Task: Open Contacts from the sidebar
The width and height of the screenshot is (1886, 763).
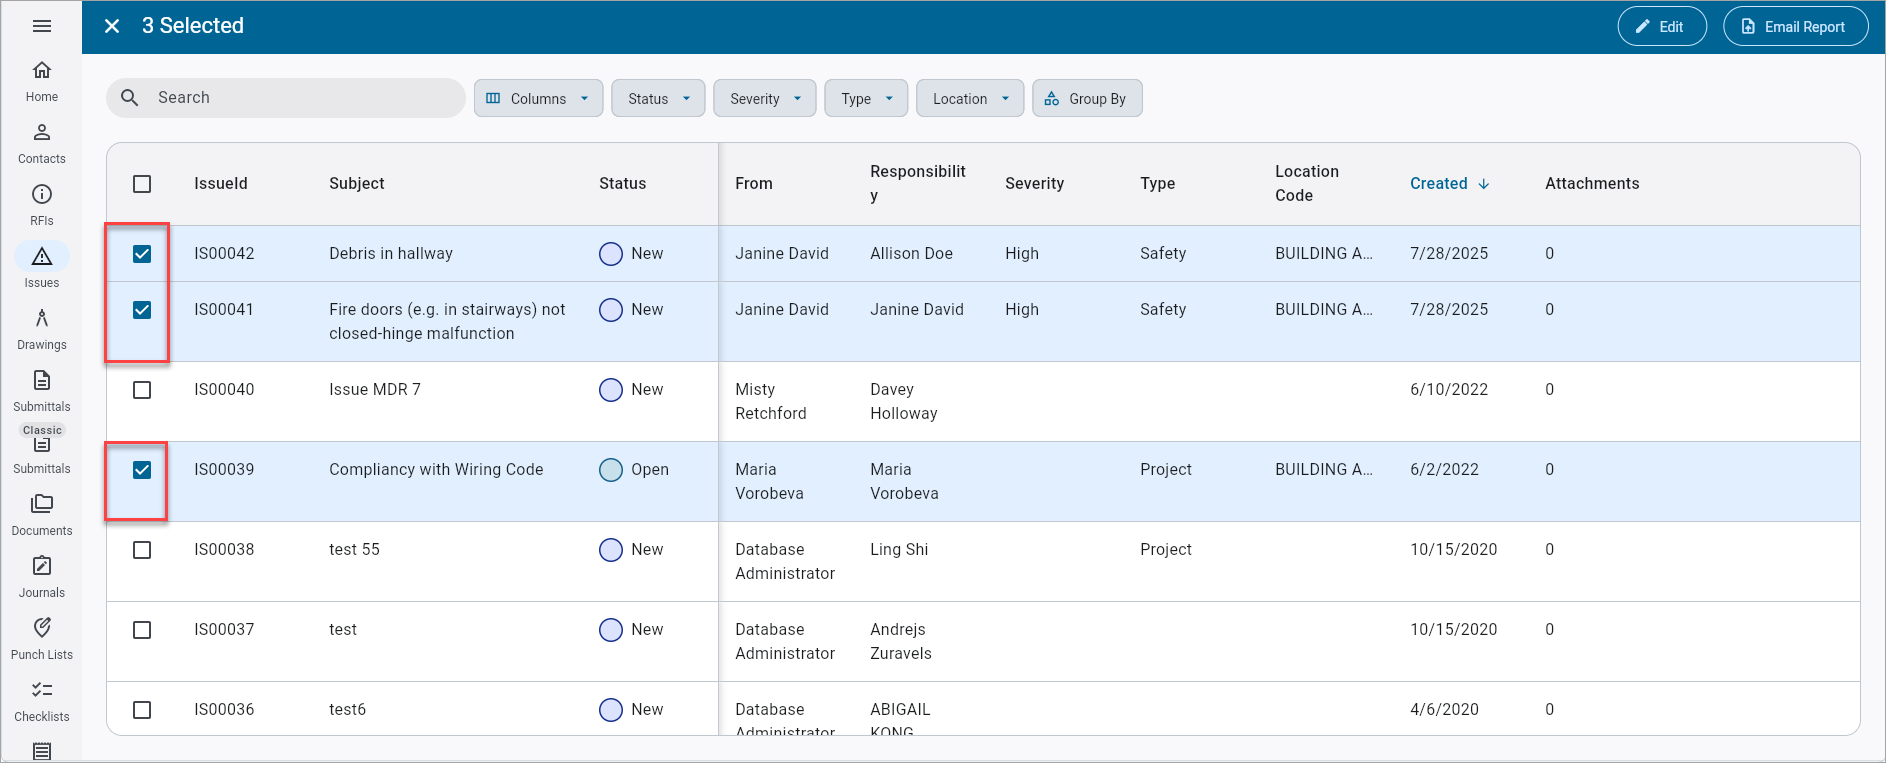Action: (42, 144)
